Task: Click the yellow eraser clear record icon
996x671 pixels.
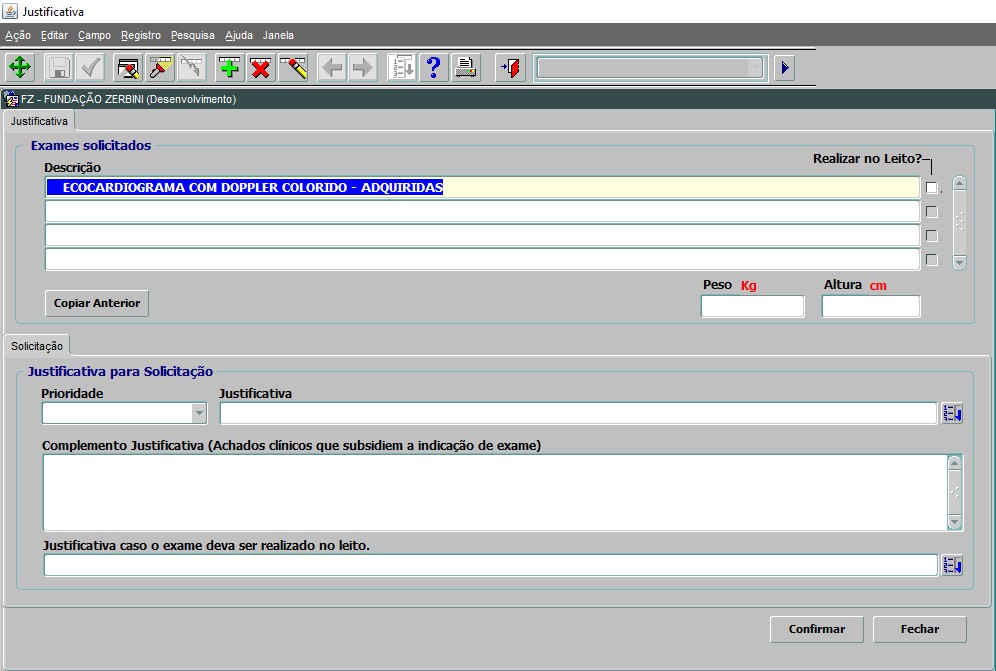Action: (293, 67)
